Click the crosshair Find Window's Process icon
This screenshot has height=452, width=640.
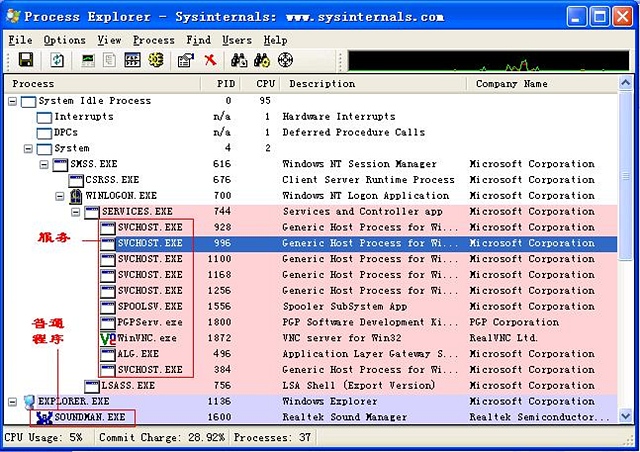click(285, 60)
